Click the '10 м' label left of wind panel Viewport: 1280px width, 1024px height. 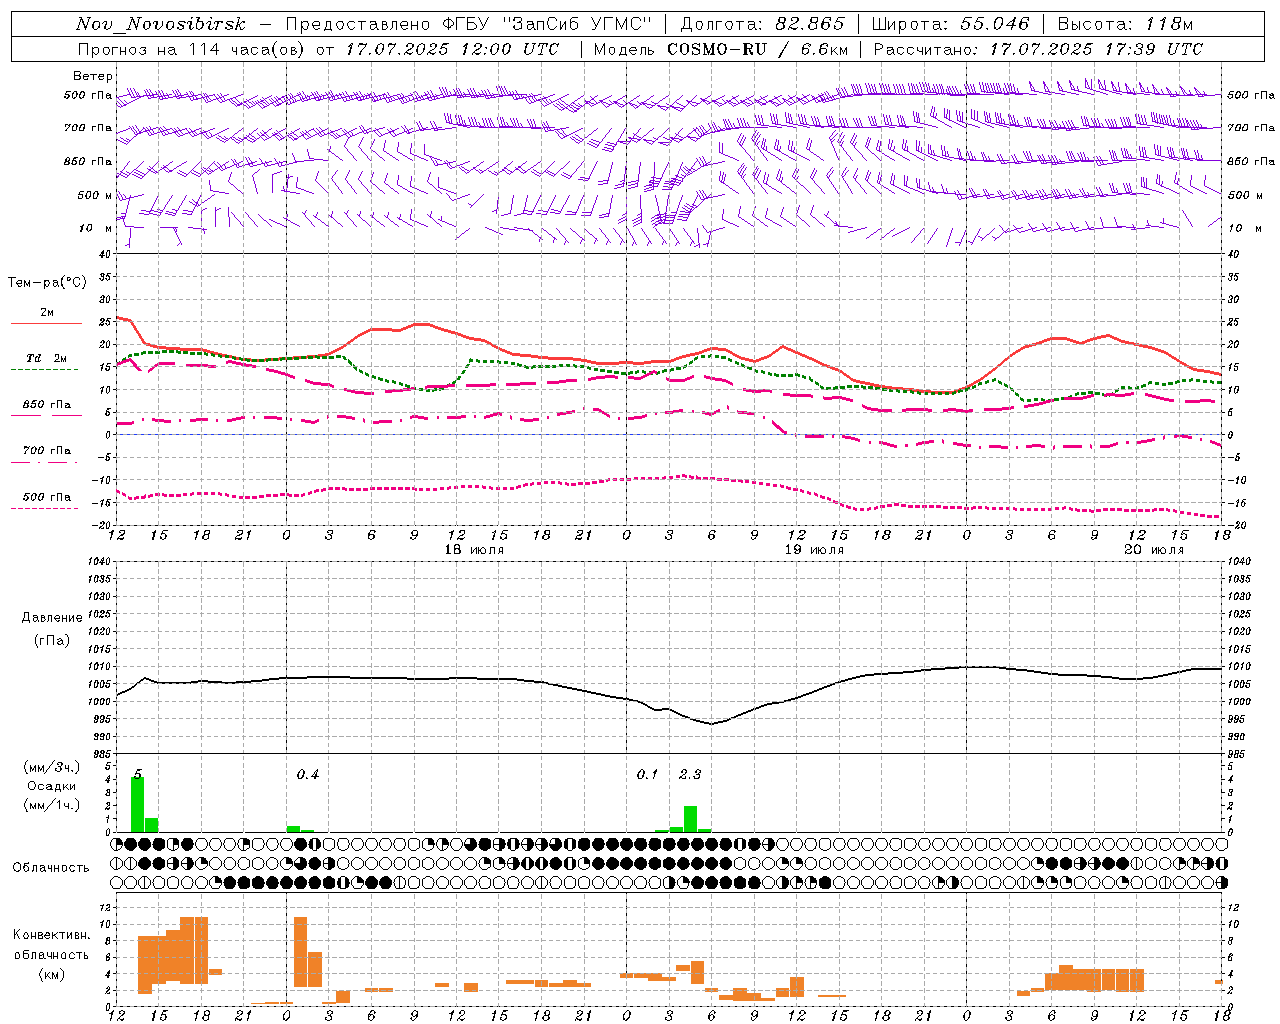click(95, 228)
